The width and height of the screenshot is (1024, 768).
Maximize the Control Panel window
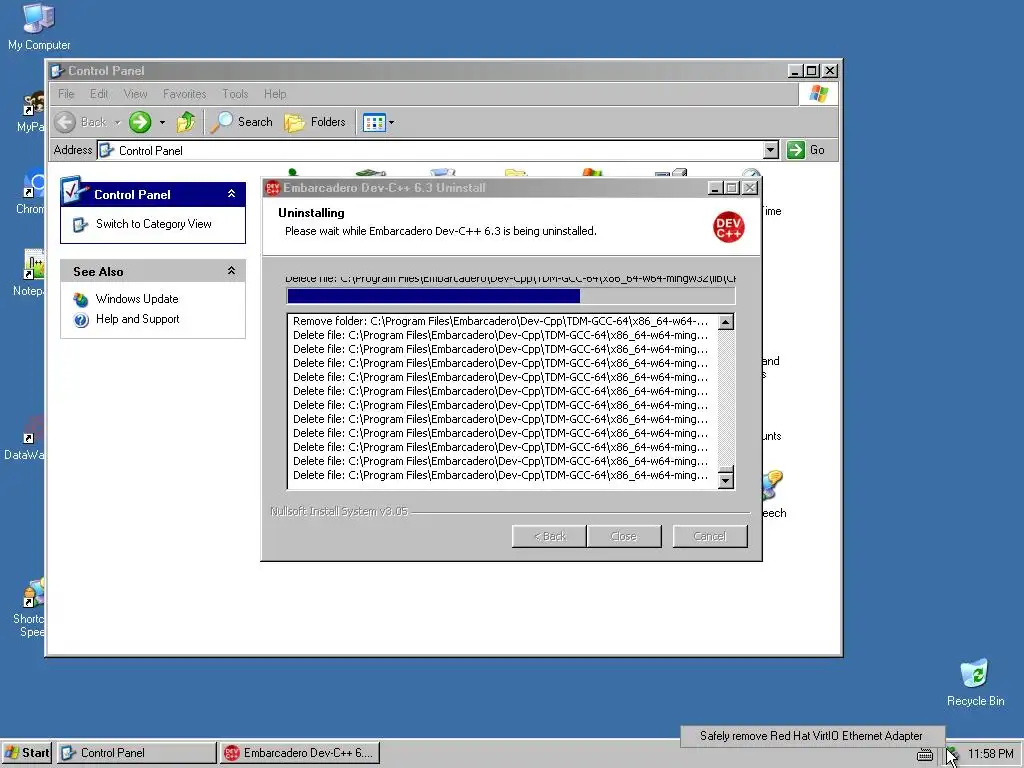(x=812, y=71)
